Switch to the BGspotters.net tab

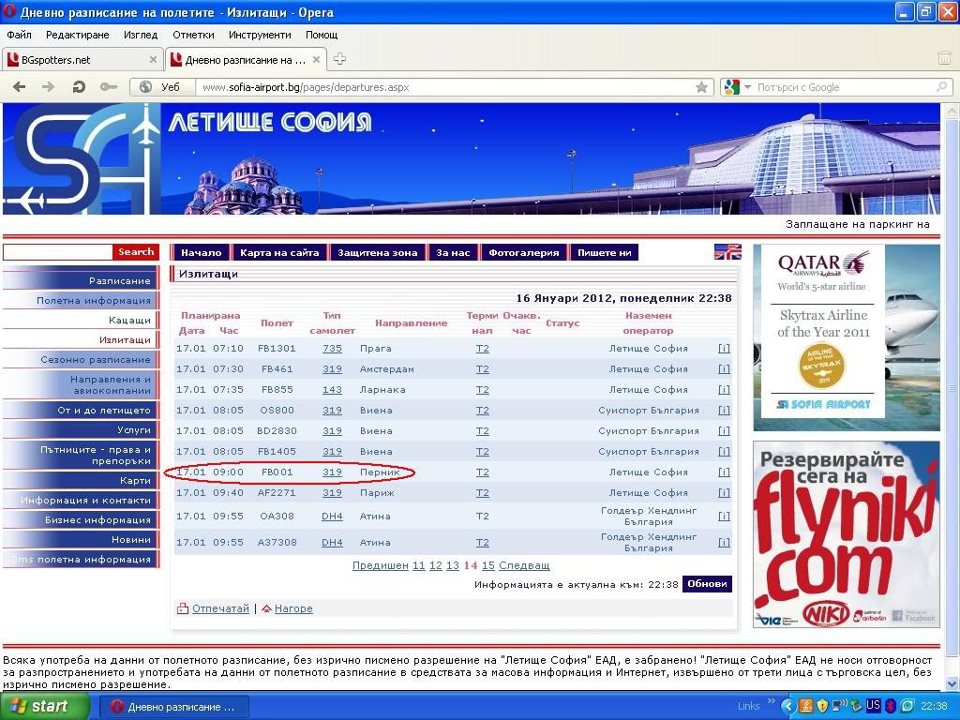(80, 59)
